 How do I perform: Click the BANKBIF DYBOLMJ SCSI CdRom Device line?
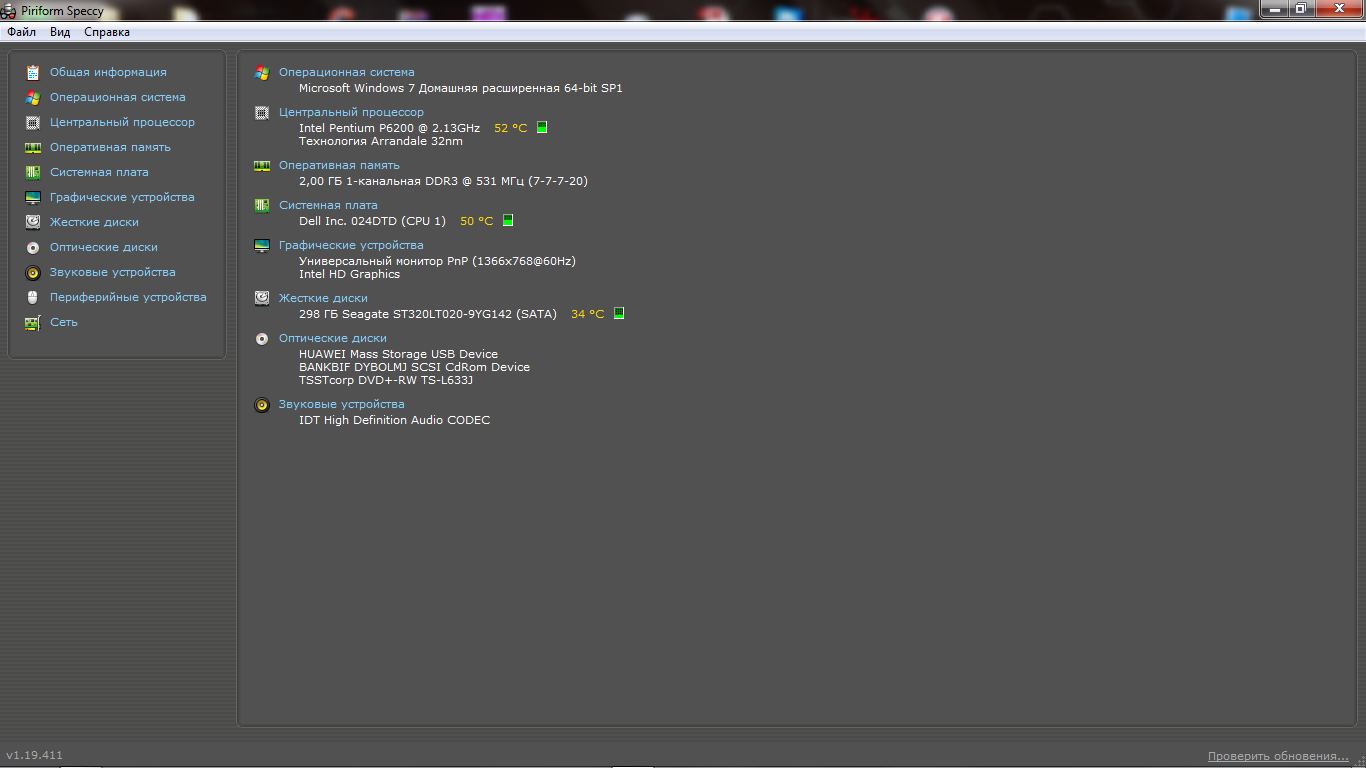414,367
